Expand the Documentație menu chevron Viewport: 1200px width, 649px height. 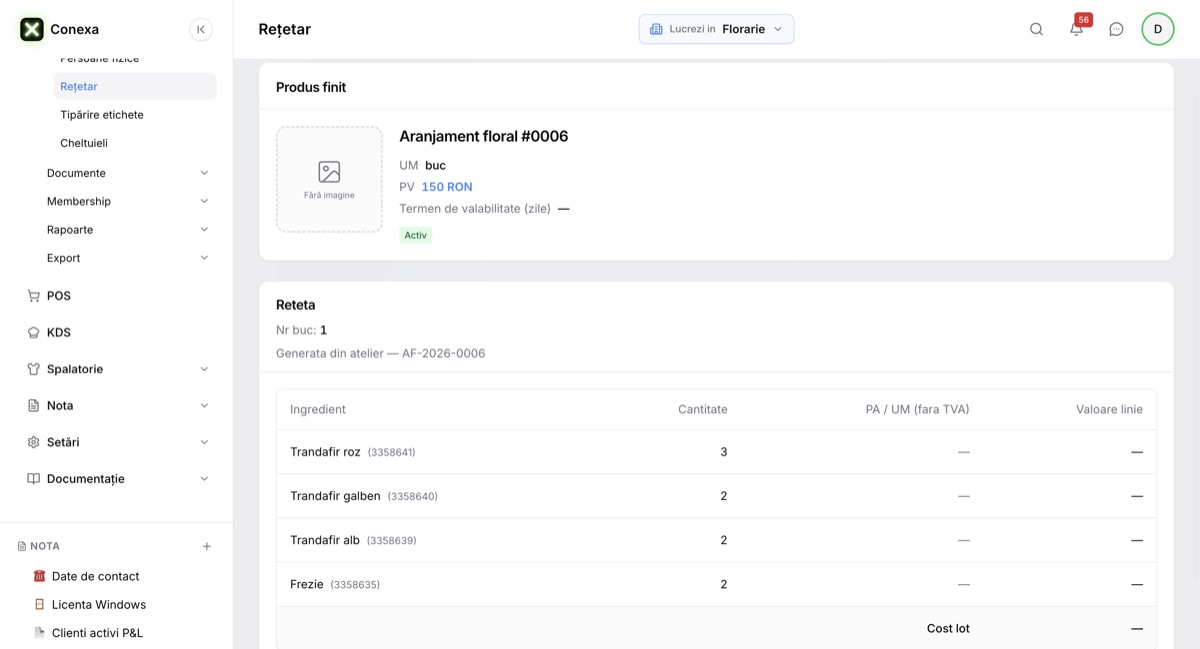tap(204, 479)
